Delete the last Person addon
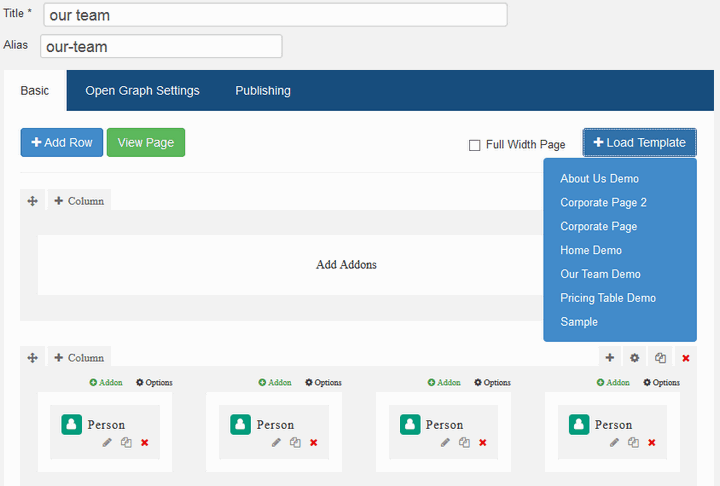The image size is (720, 486). pyautogui.click(x=652, y=442)
